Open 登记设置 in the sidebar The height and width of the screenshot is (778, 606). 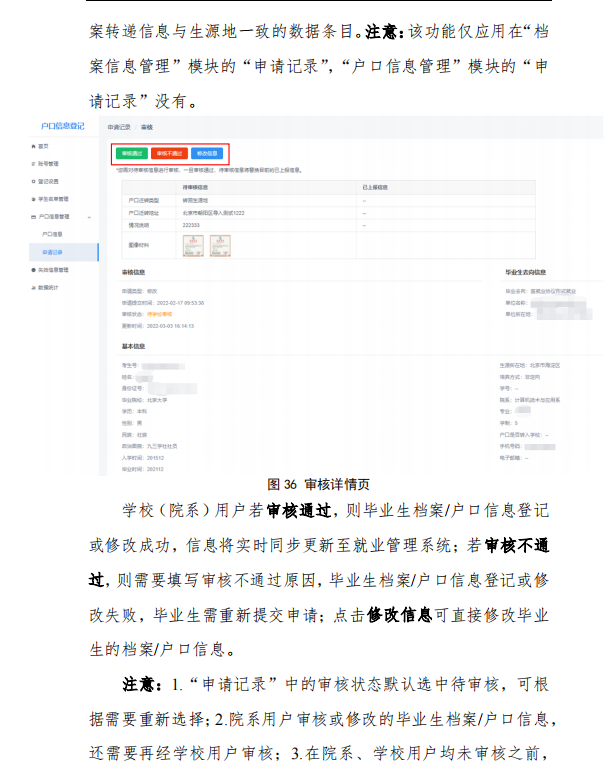[48, 182]
